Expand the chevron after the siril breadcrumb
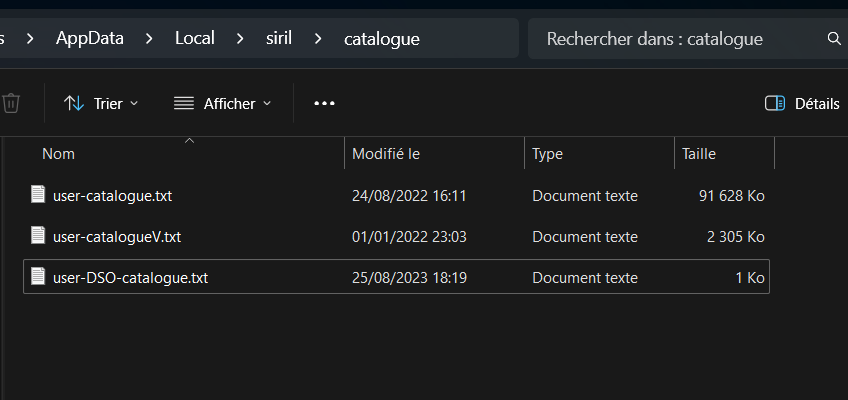848x400 pixels. (318, 39)
